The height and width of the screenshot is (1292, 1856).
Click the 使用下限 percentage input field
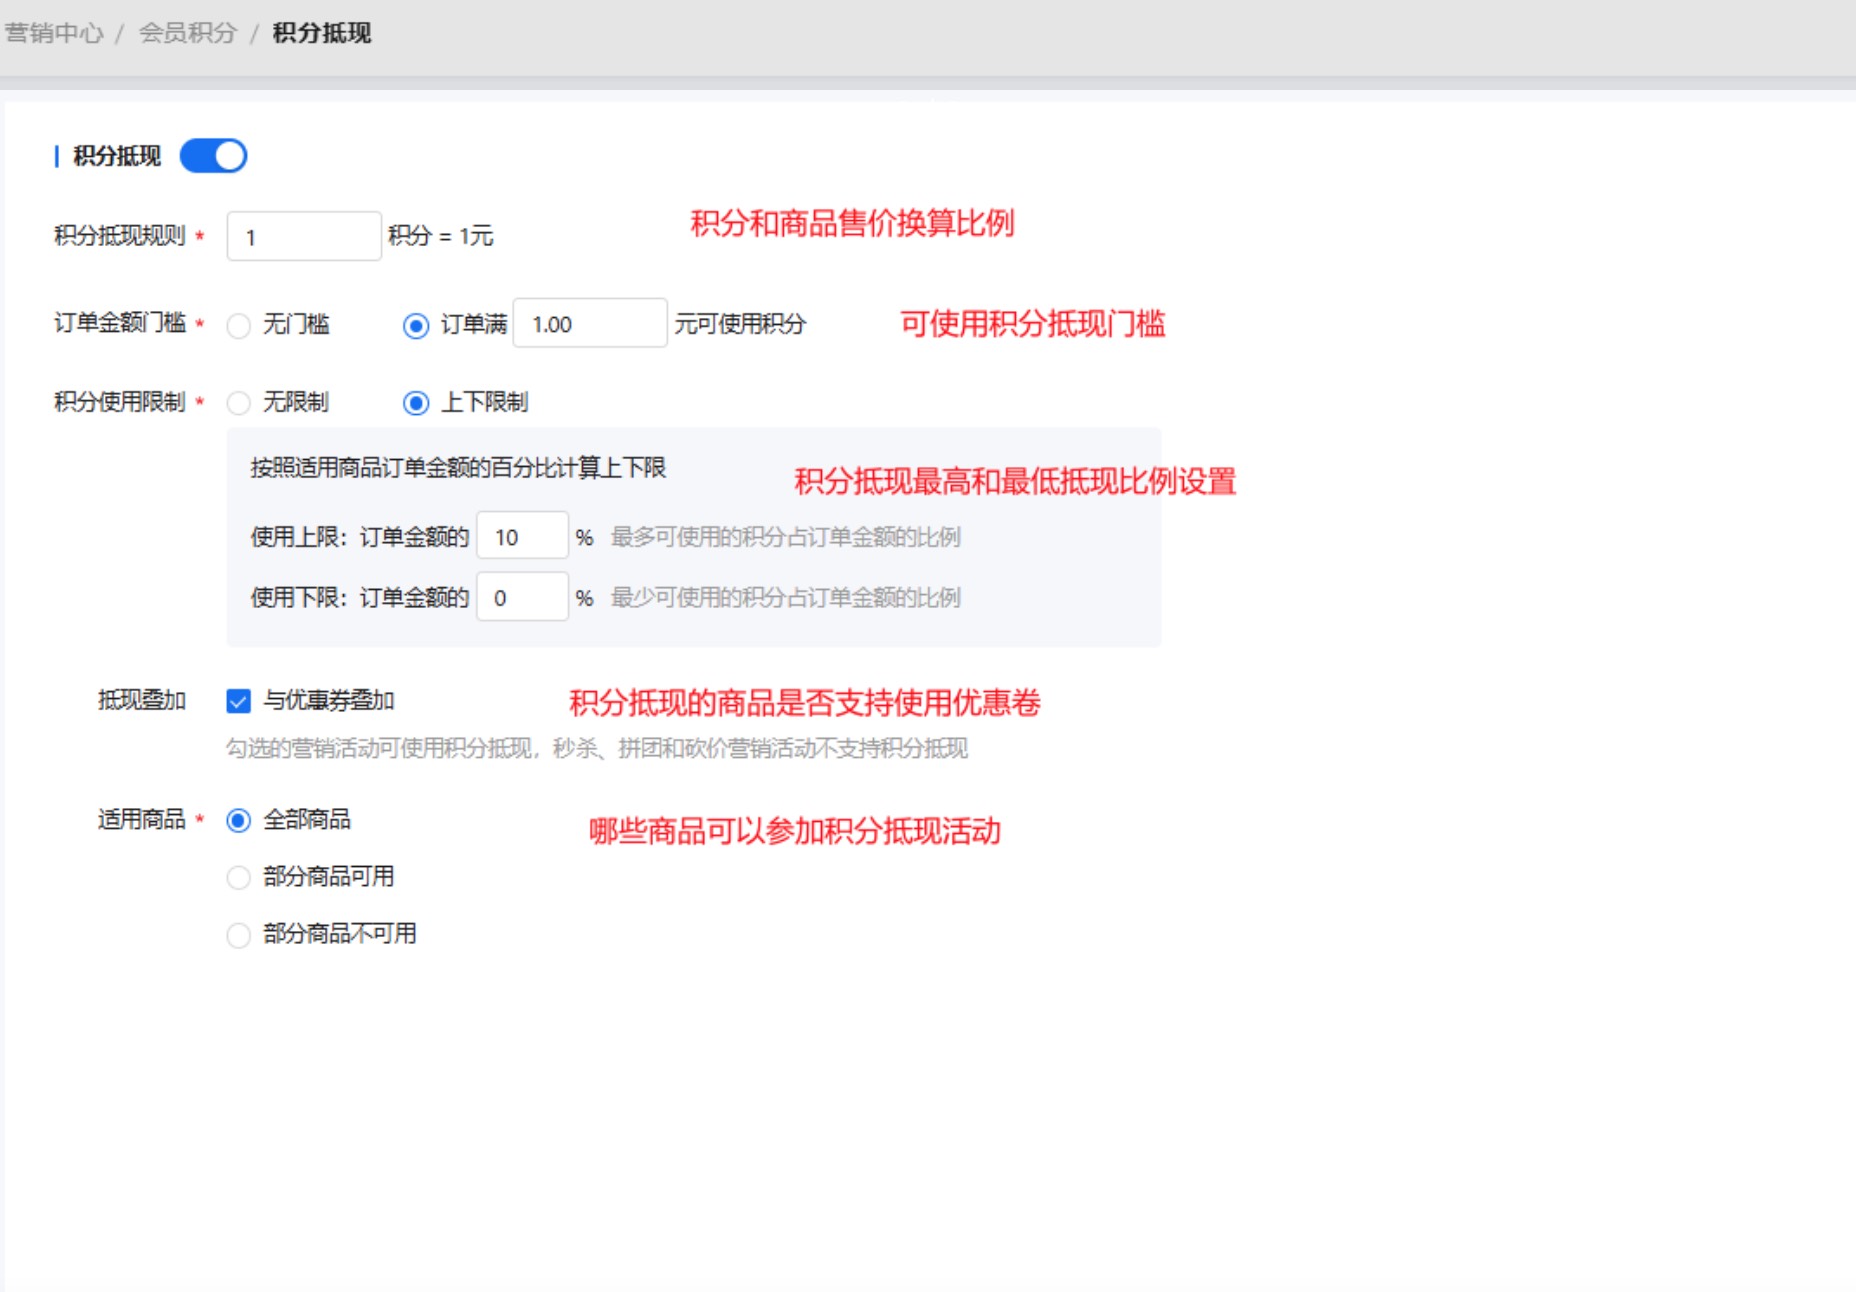click(x=522, y=597)
